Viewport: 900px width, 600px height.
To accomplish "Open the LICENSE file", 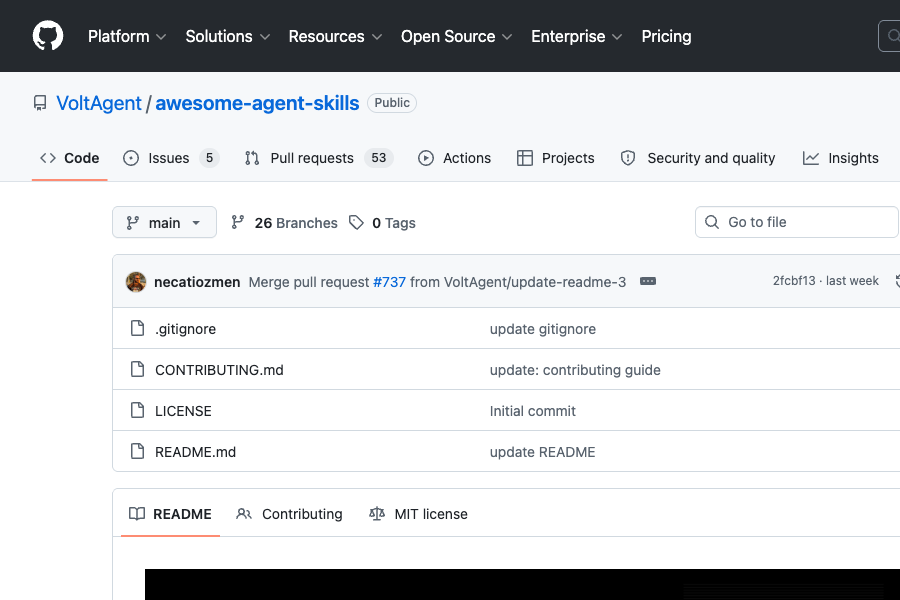I will pos(183,411).
